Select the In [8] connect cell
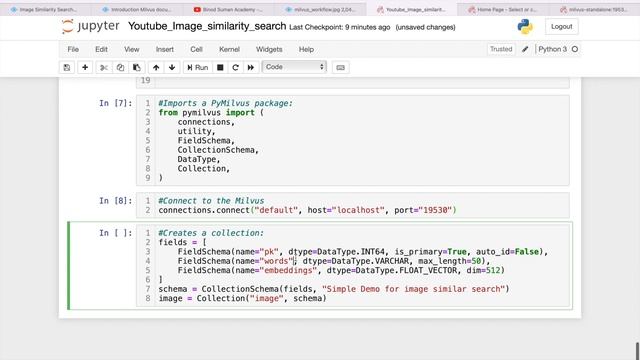 click(x=353, y=205)
